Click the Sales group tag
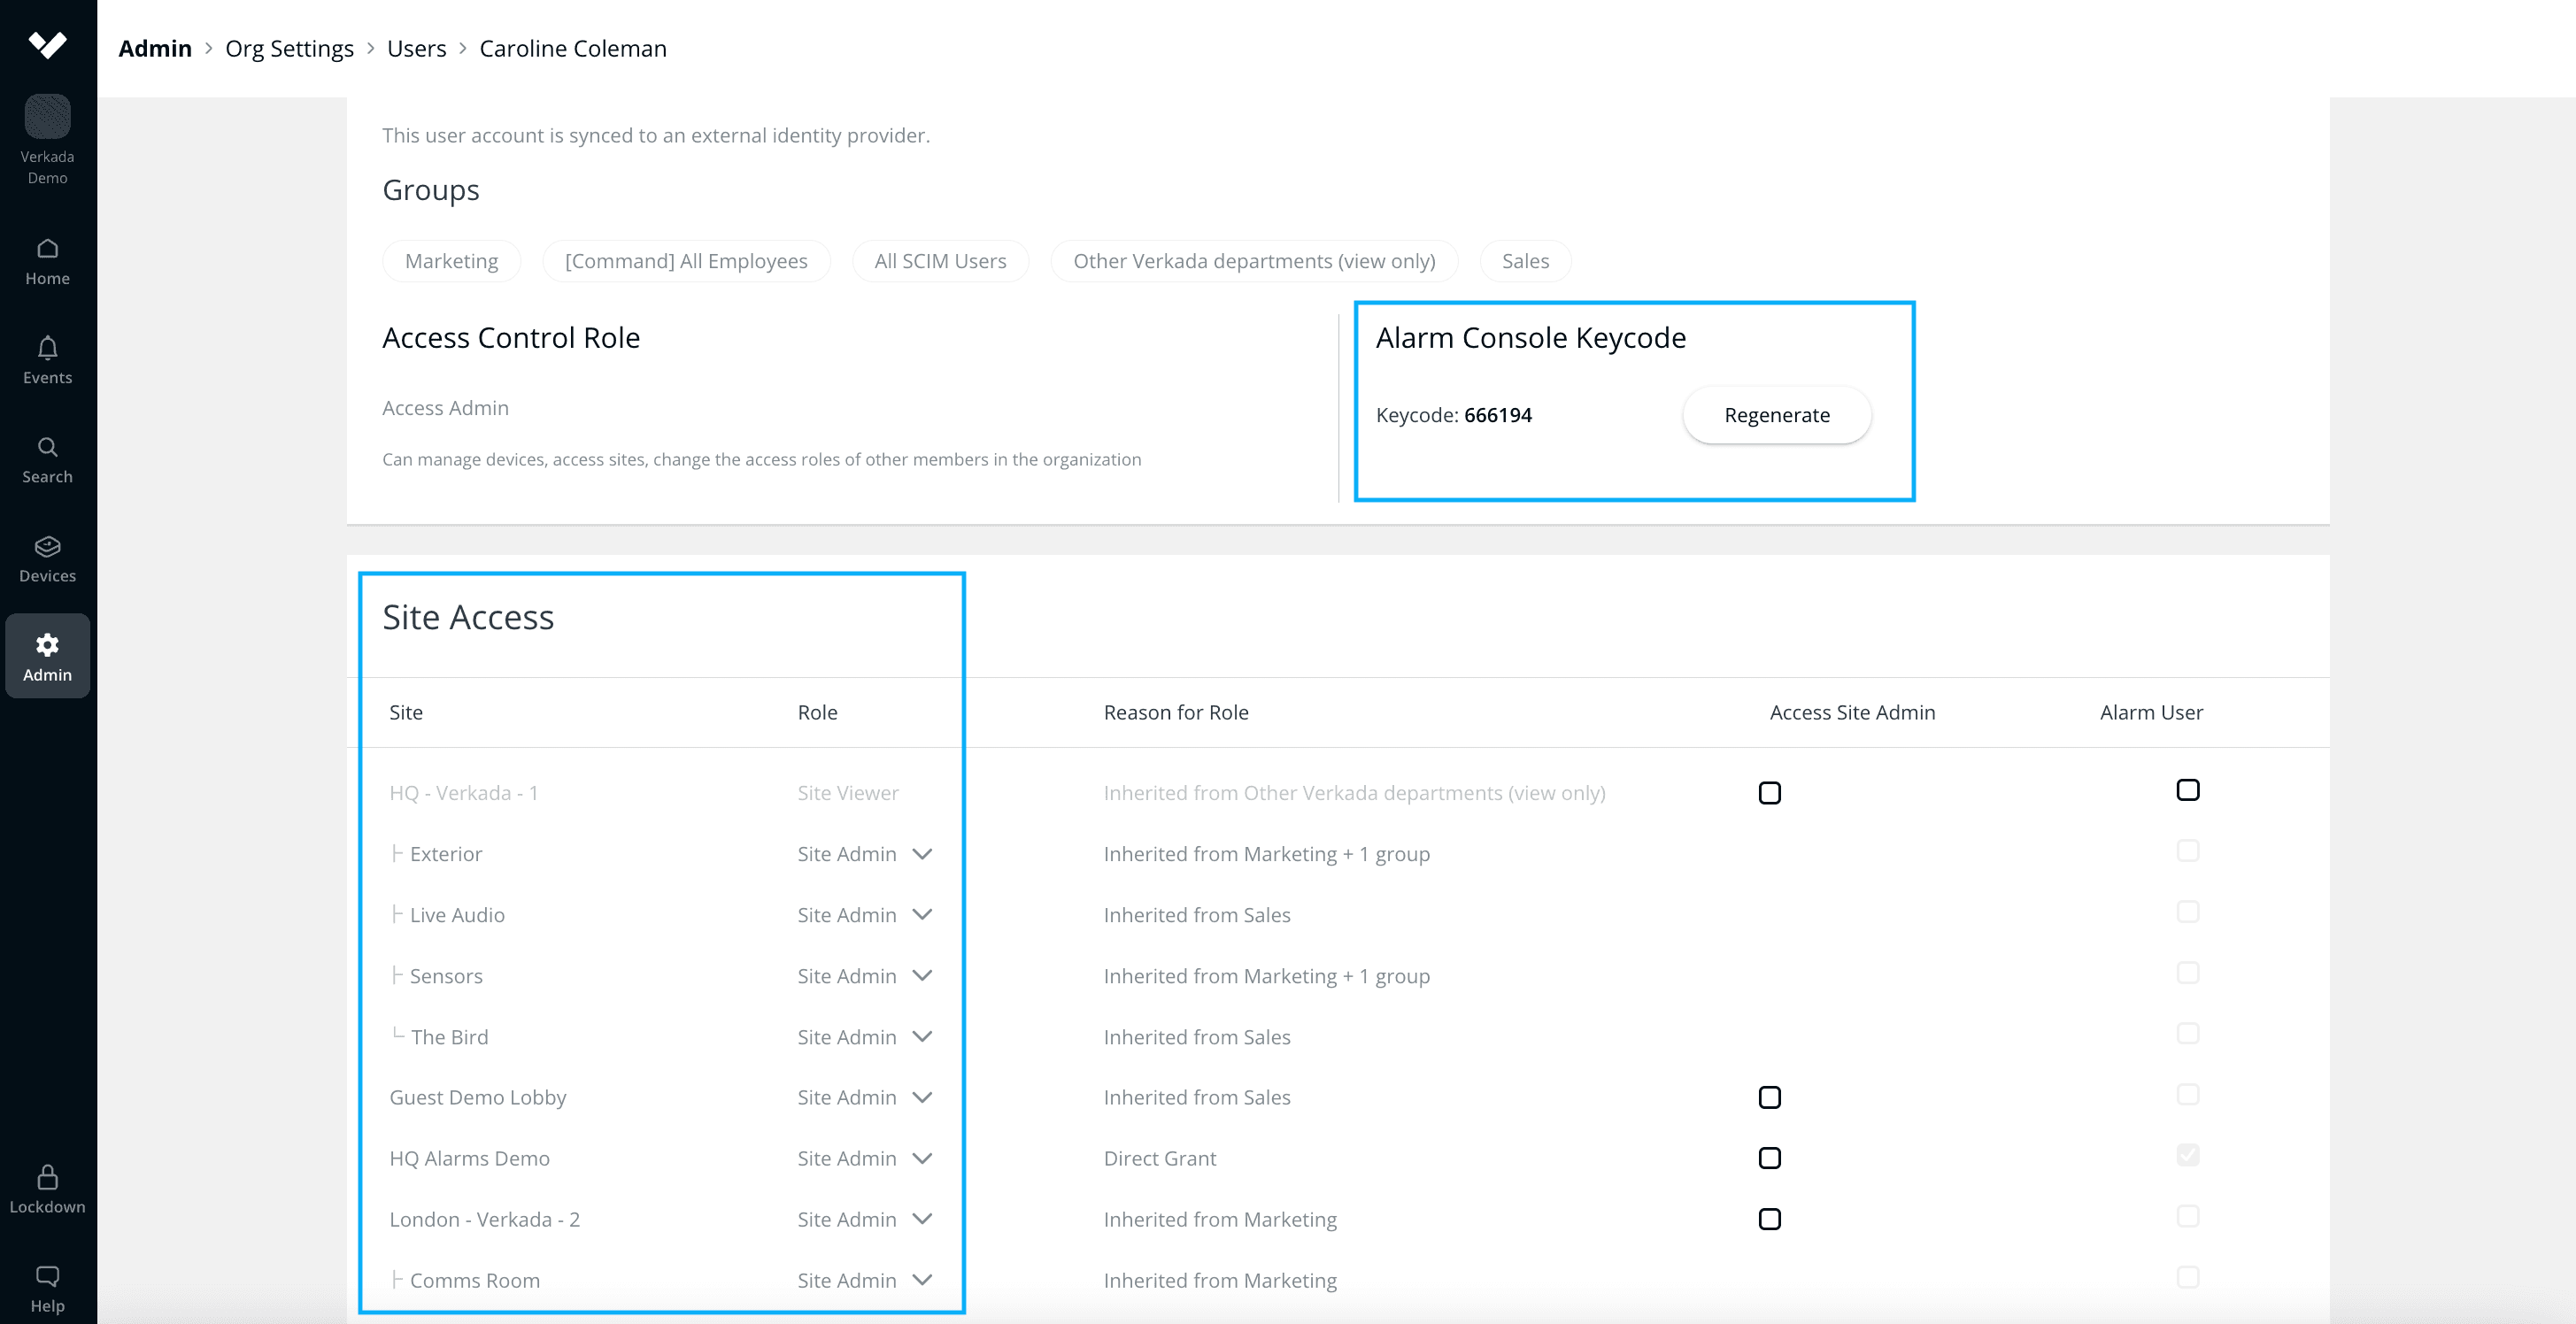Screen dimensions: 2576x1324 click(x=1524, y=261)
